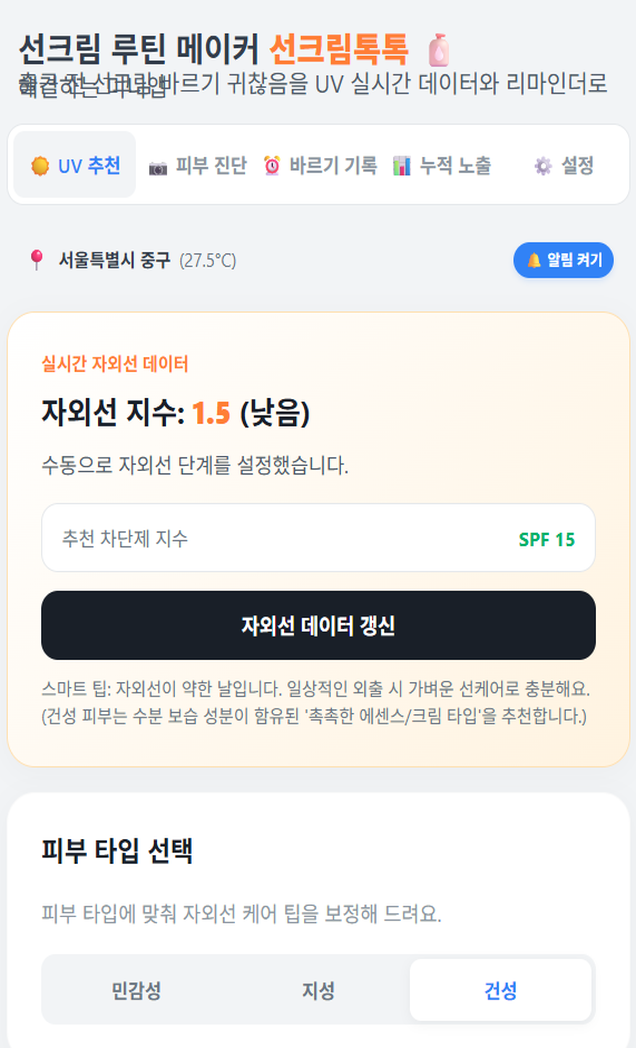The height and width of the screenshot is (1048, 636).
Task: Click the gear icon beside 설정
Action: (543, 166)
